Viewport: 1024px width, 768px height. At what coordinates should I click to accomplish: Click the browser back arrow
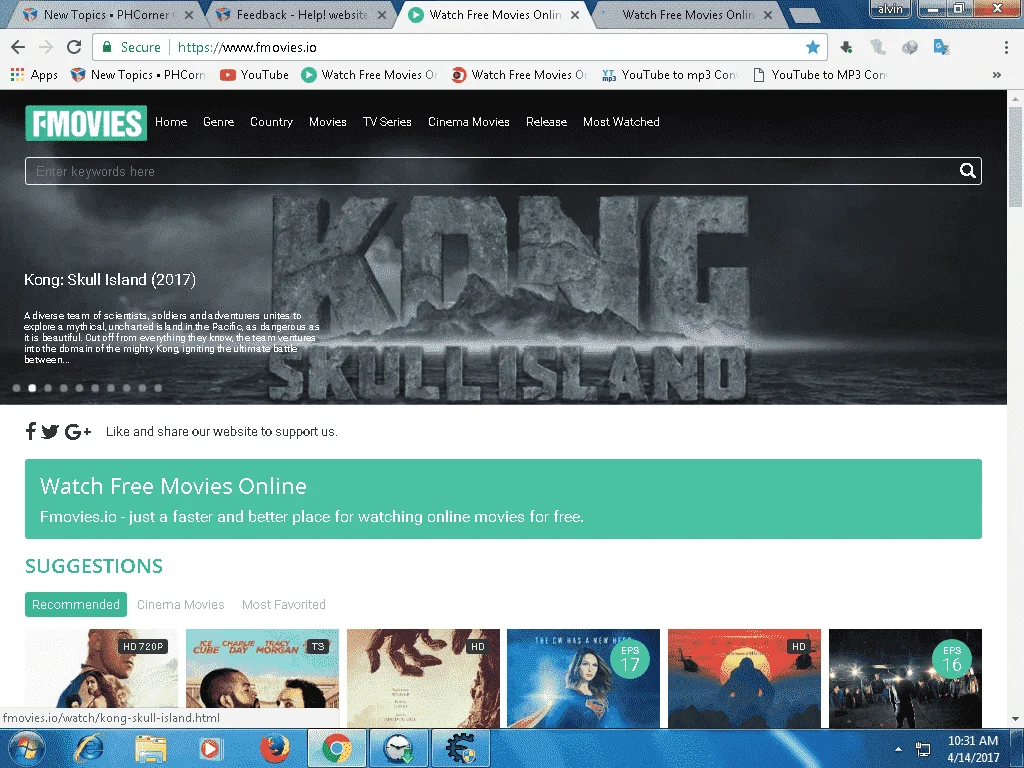pos(18,47)
